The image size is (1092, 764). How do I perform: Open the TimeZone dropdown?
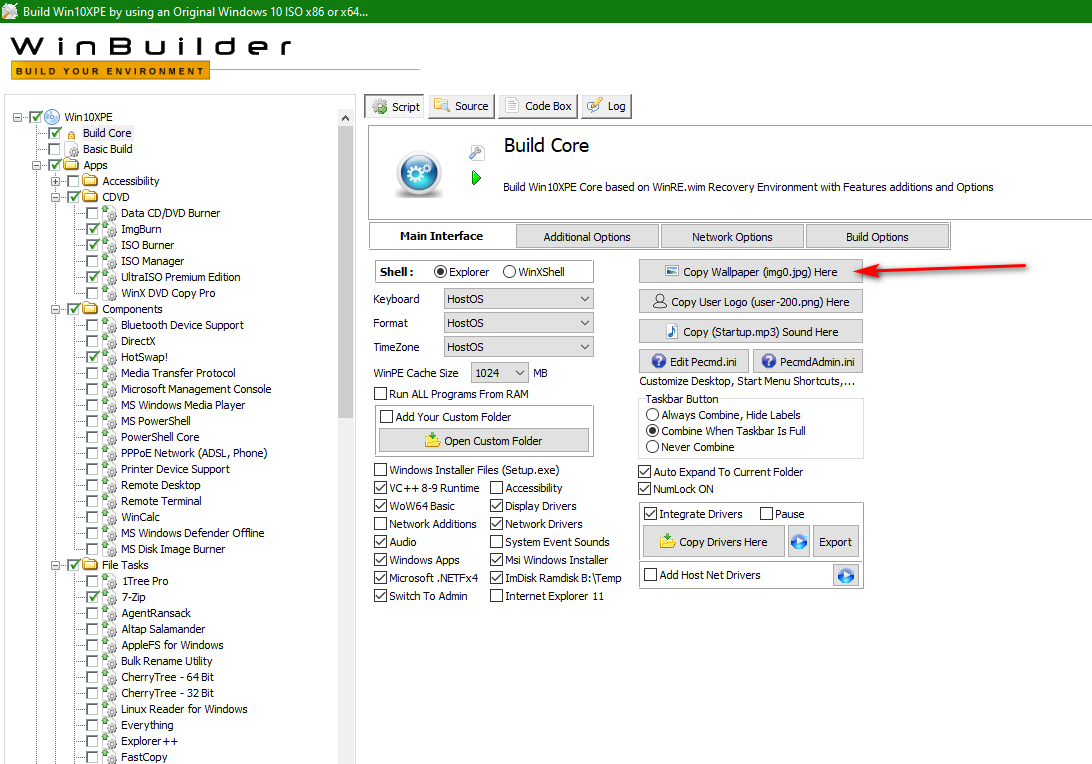click(x=519, y=347)
